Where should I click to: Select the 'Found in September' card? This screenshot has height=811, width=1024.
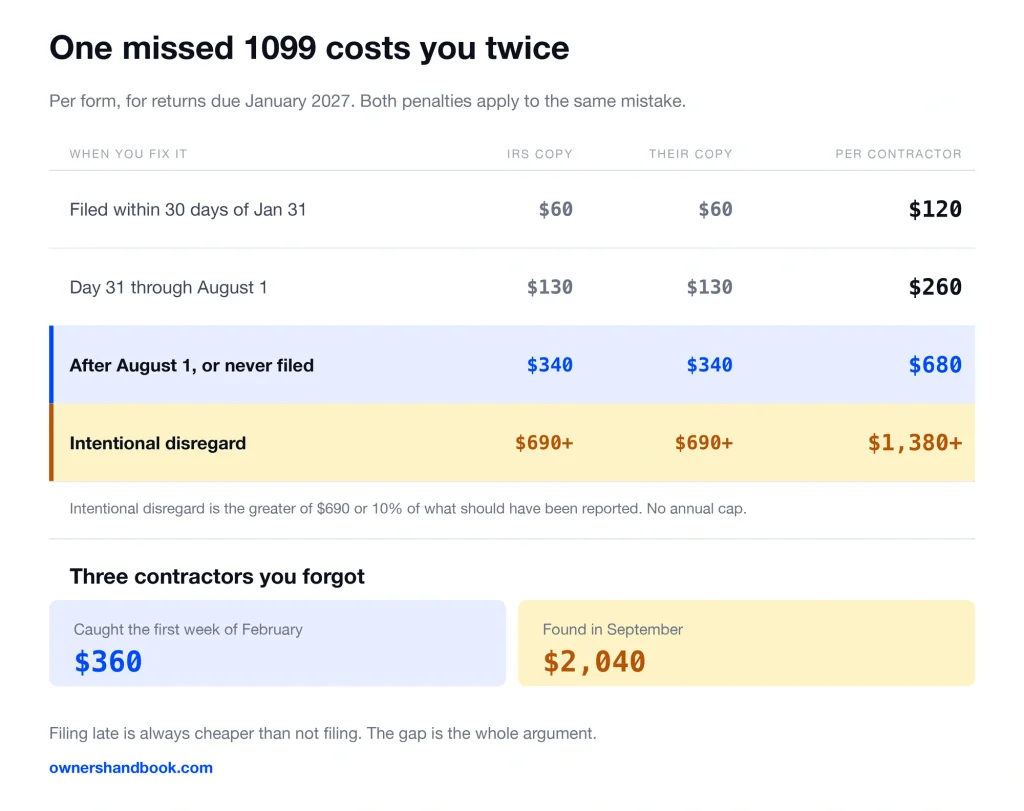coord(746,643)
